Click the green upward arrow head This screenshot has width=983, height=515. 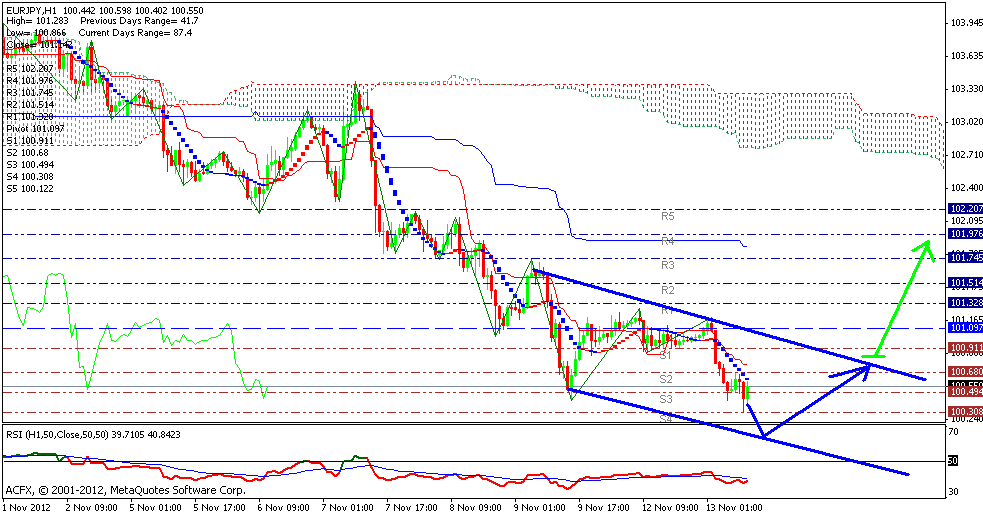(x=926, y=247)
